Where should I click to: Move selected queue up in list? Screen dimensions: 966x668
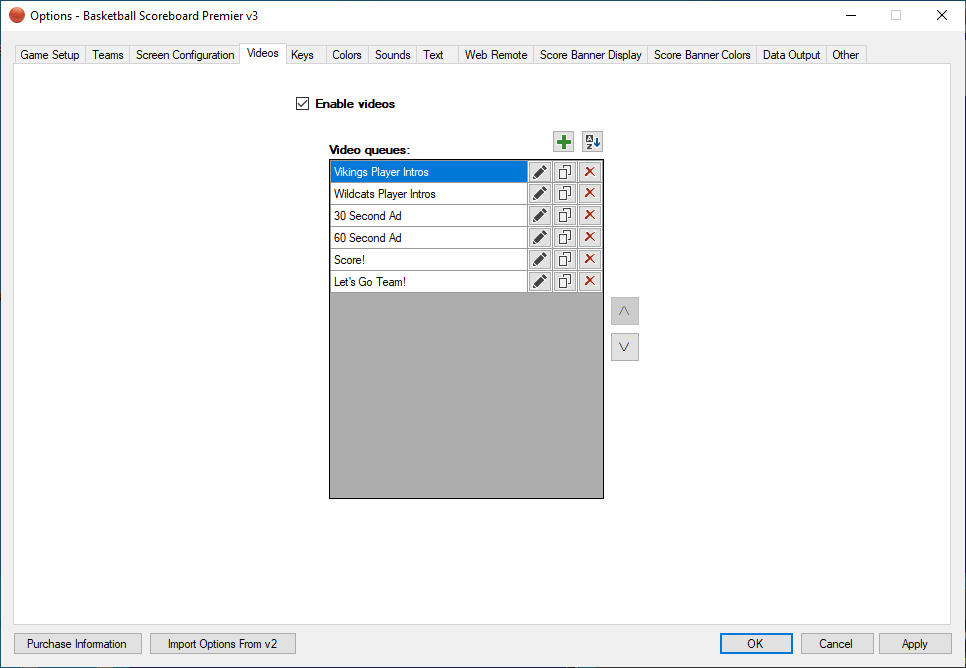pos(624,311)
